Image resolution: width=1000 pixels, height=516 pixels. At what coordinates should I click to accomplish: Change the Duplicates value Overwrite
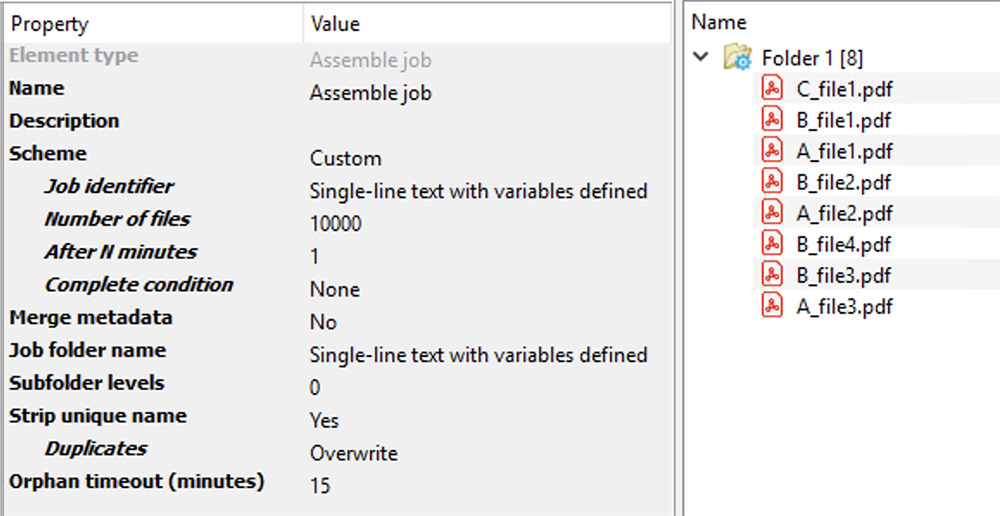(x=353, y=453)
